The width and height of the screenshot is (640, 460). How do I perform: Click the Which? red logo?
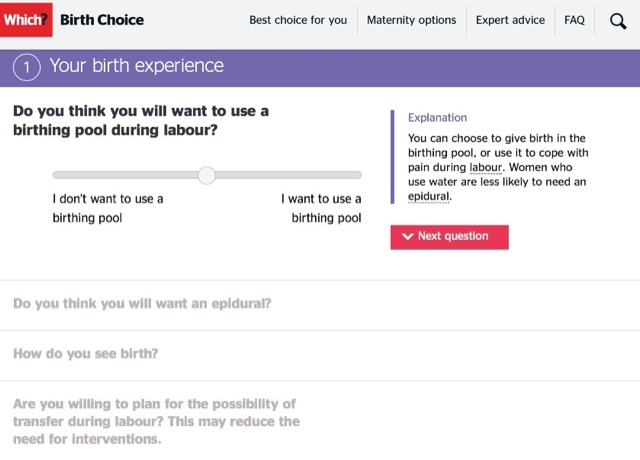[x=26, y=20]
